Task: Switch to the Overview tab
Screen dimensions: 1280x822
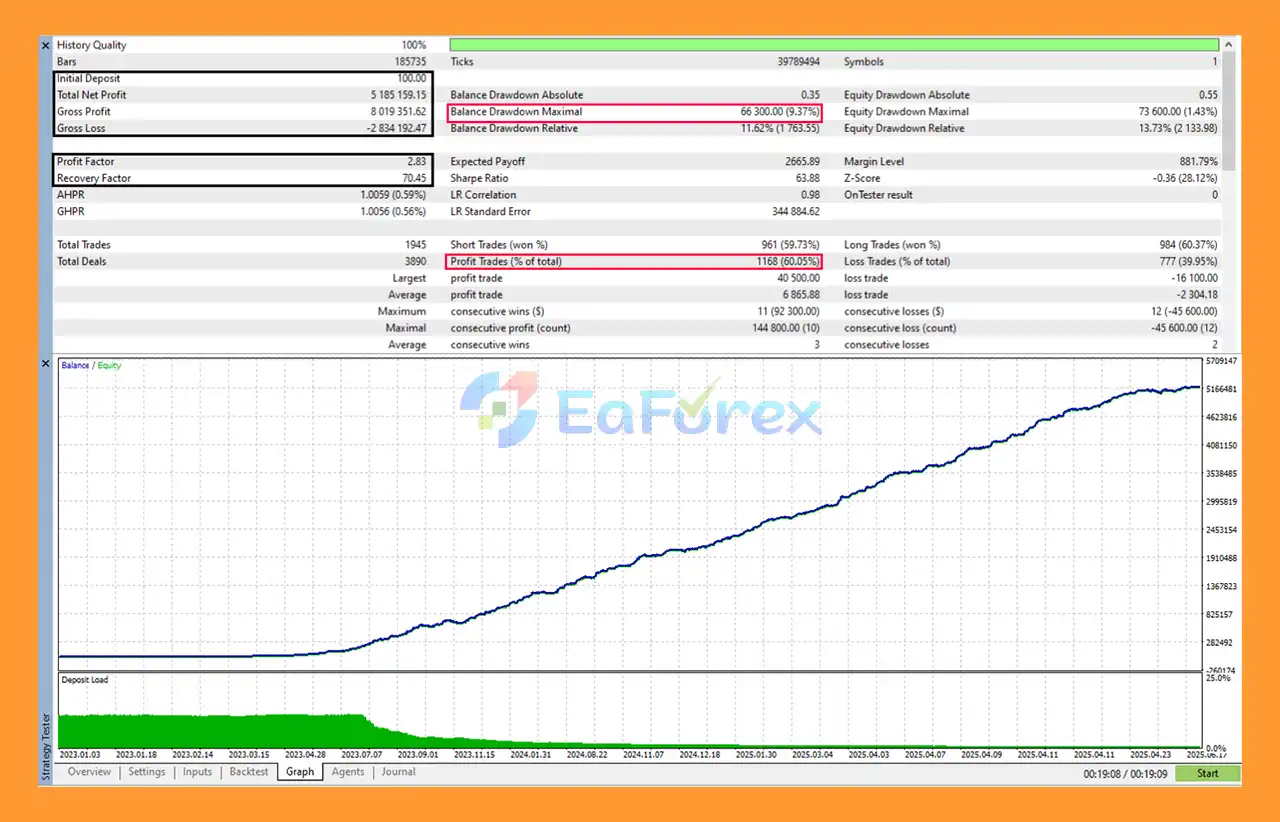Action: 89,772
